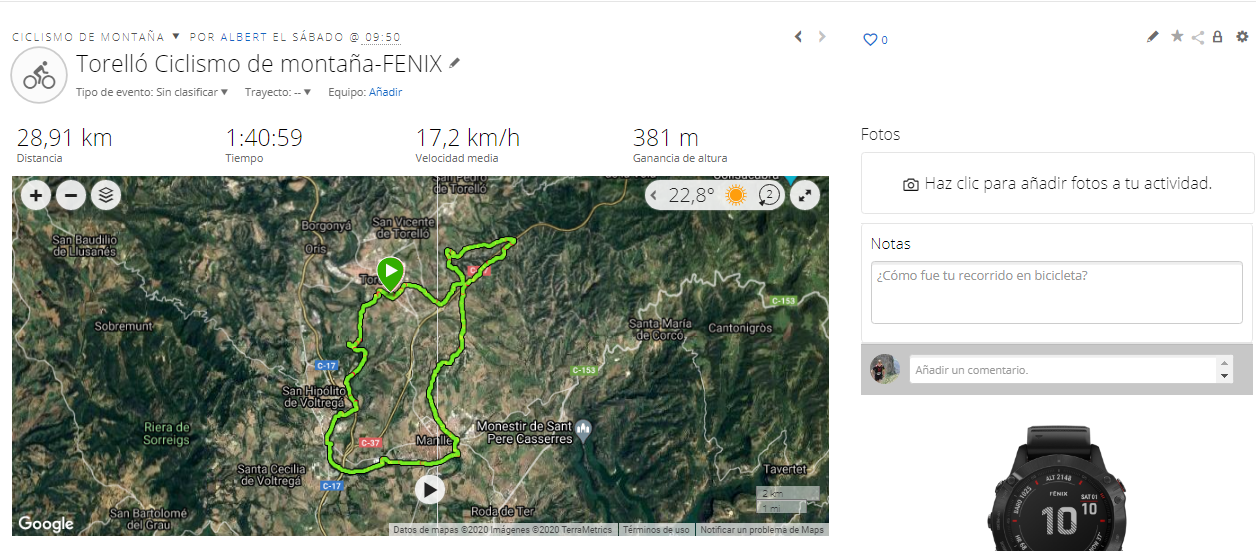This screenshot has width=1256, height=551.
Task: Mark activity as favorite with star
Action: pos(1177,37)
